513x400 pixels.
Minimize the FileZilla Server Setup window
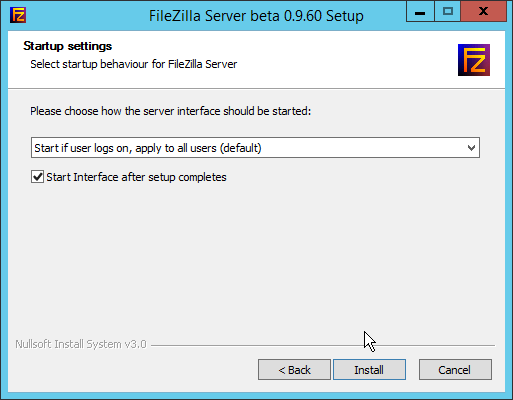pos(420,12)
